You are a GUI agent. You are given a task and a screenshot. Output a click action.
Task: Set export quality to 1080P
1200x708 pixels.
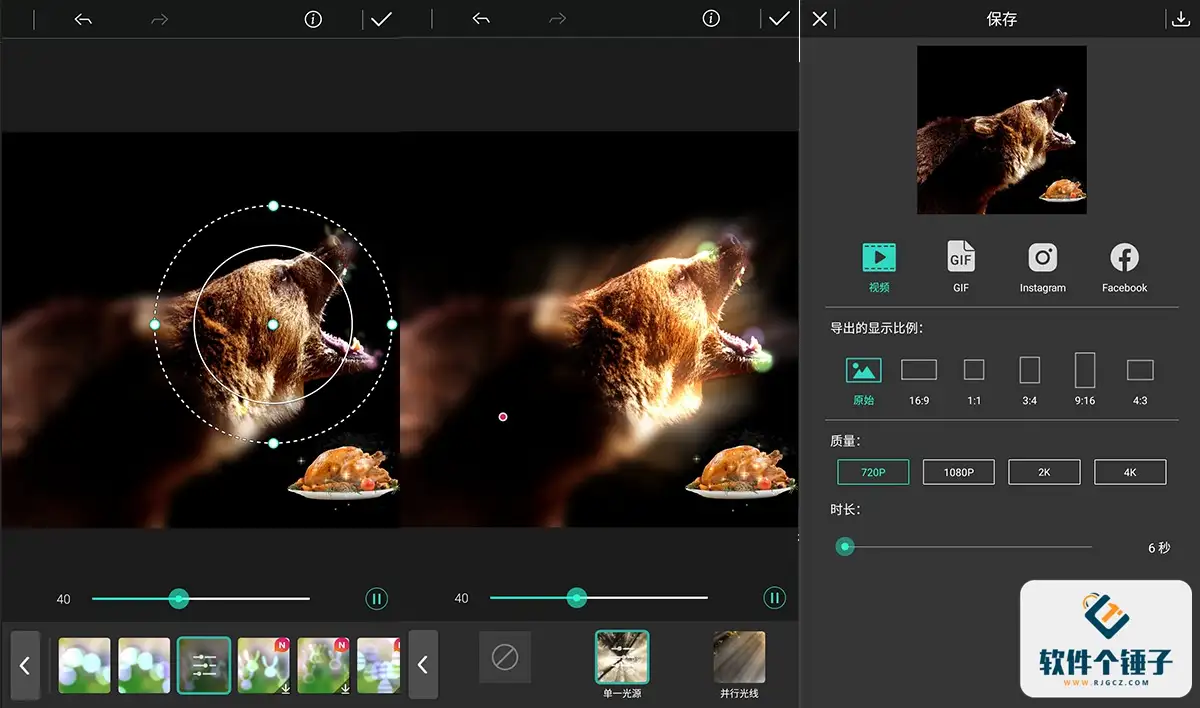[x=958, y=471]
